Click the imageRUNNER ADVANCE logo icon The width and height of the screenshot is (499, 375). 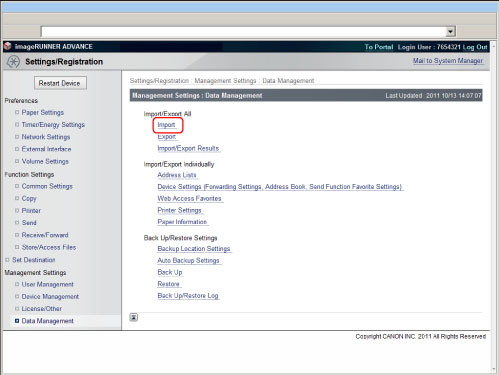pos(8,46)
